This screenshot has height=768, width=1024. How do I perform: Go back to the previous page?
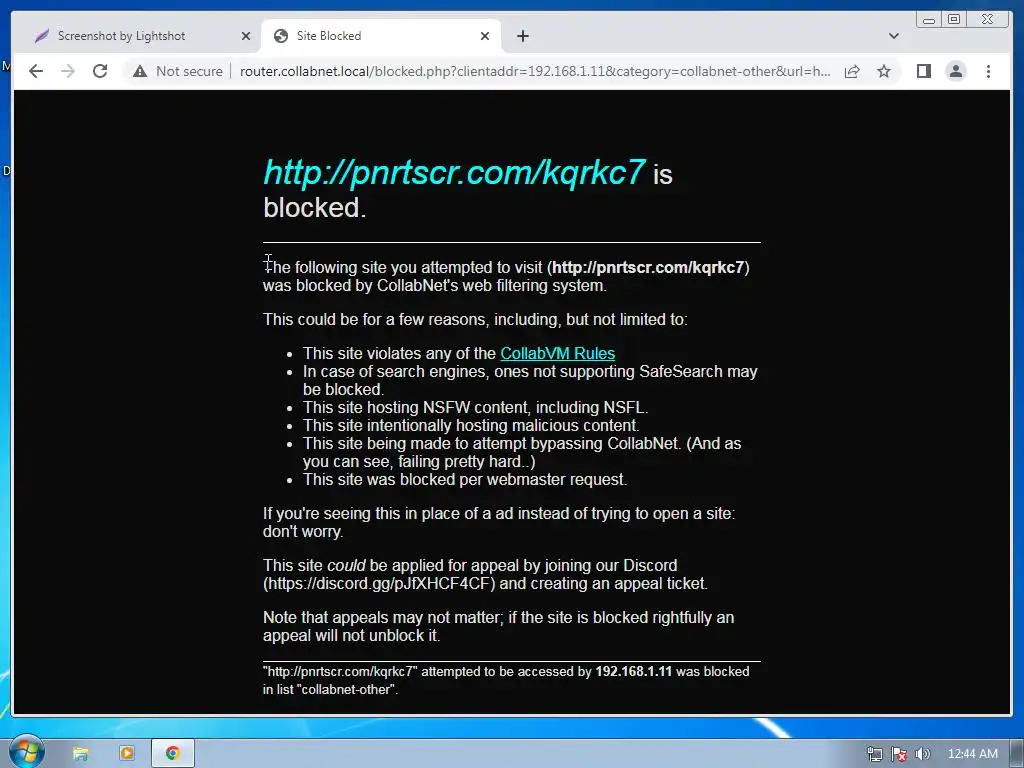click(x=36, y=71)
